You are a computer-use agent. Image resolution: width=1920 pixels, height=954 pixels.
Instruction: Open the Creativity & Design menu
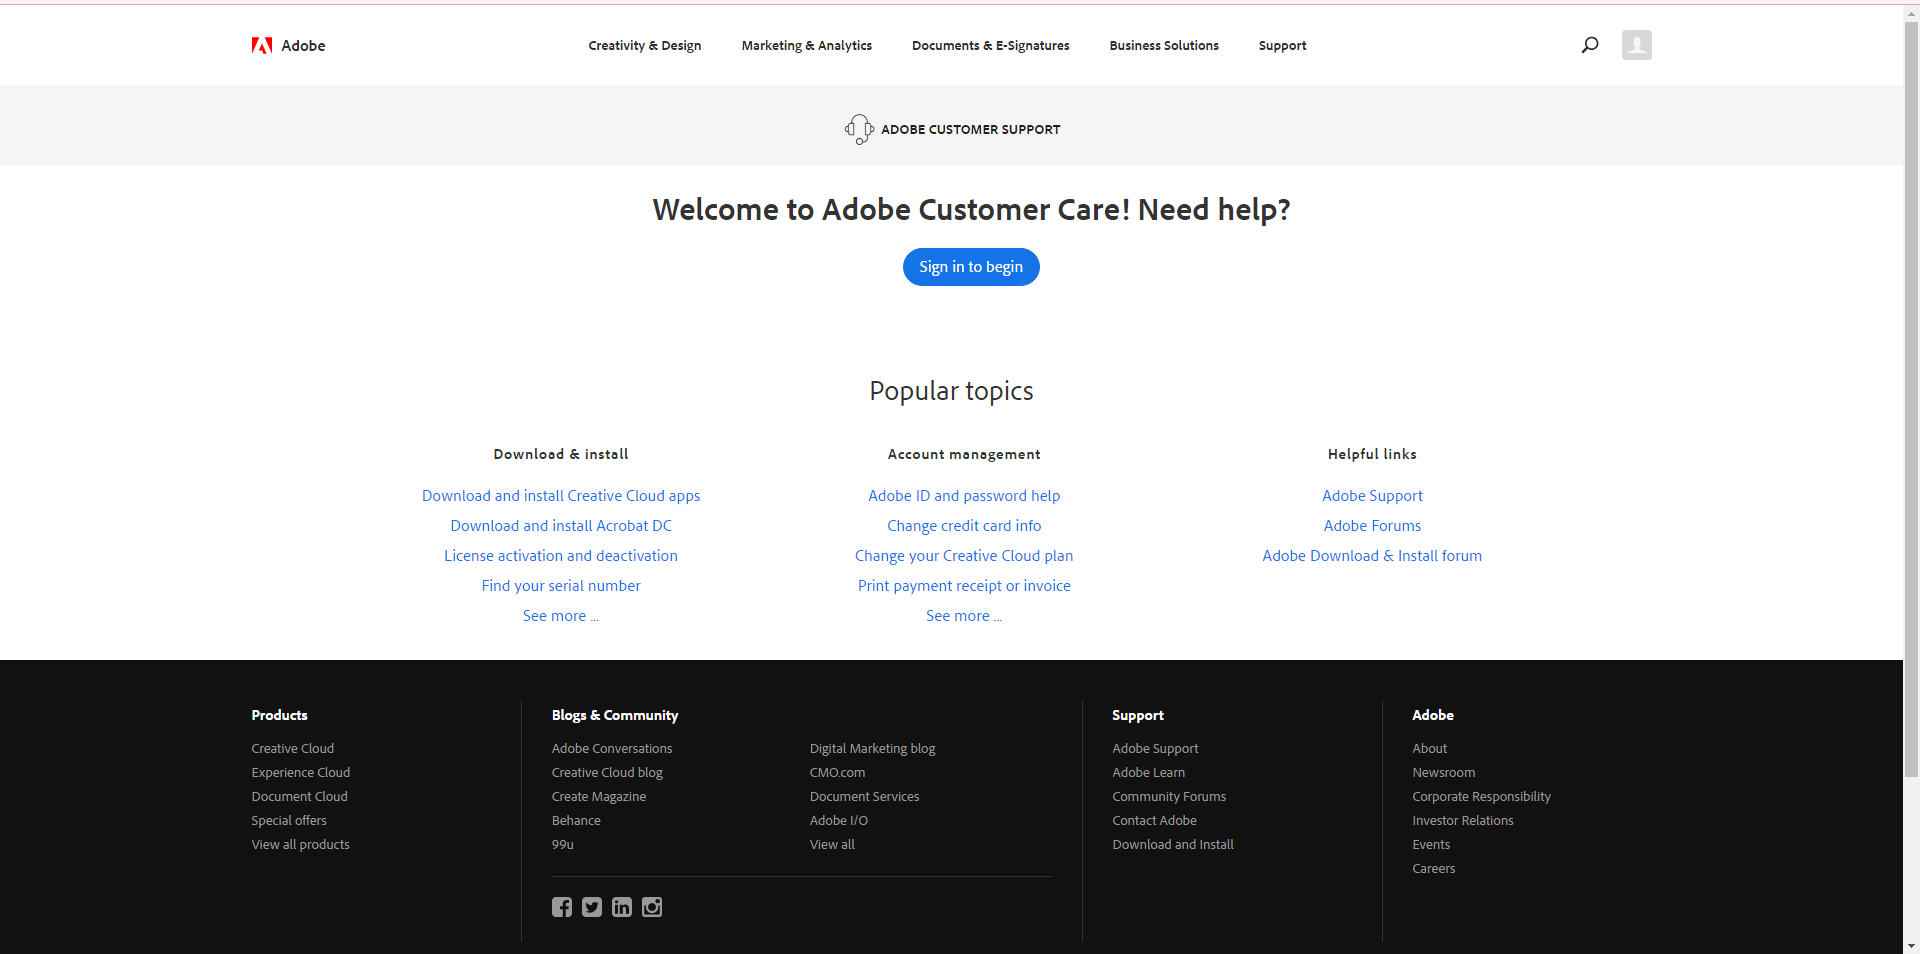coord(645,45)
